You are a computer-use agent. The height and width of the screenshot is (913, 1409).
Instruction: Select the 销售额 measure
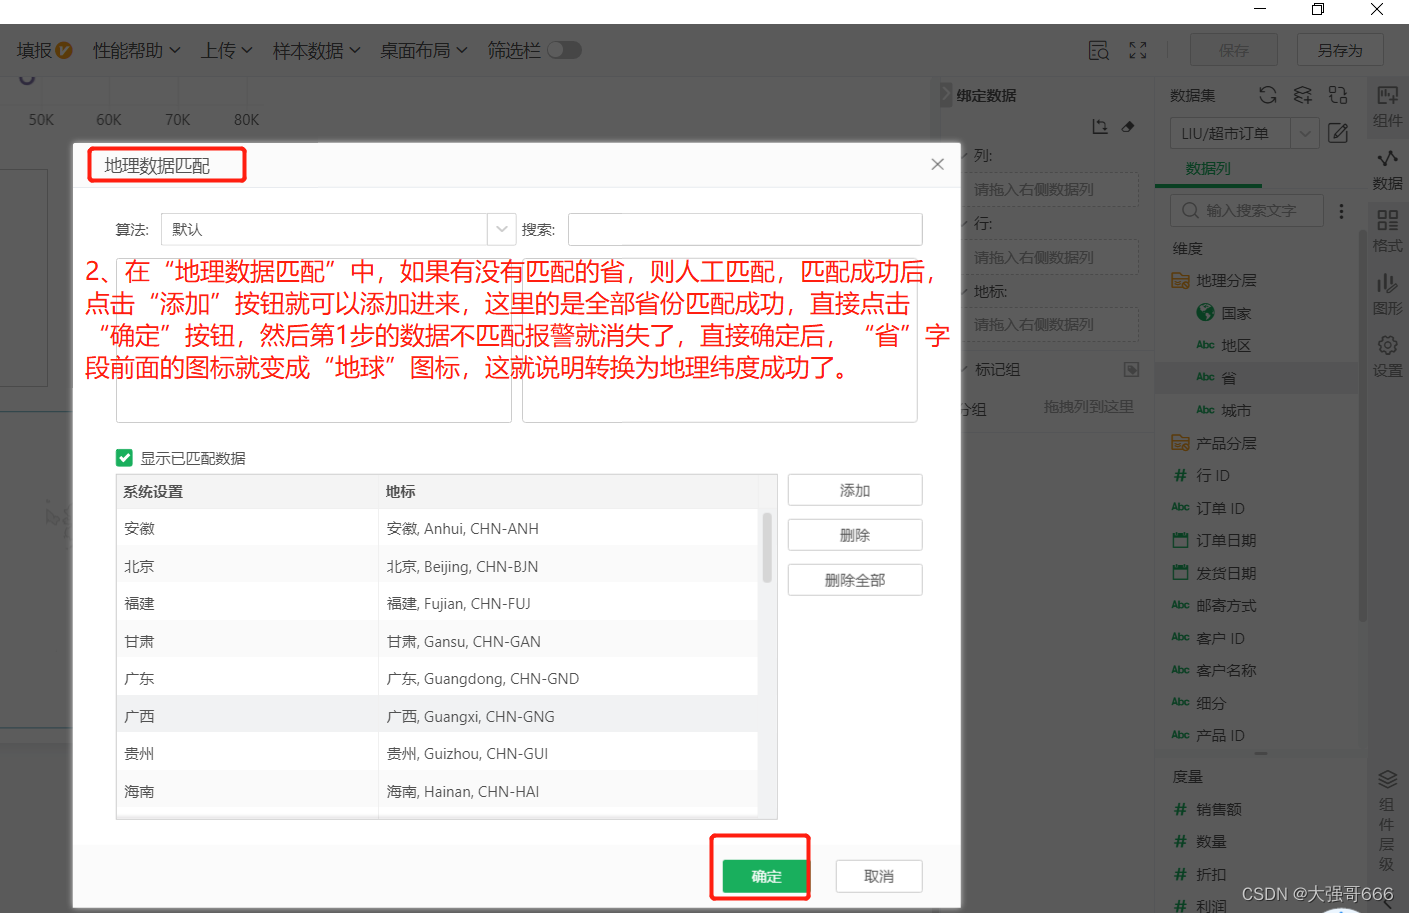point(1207,809)
